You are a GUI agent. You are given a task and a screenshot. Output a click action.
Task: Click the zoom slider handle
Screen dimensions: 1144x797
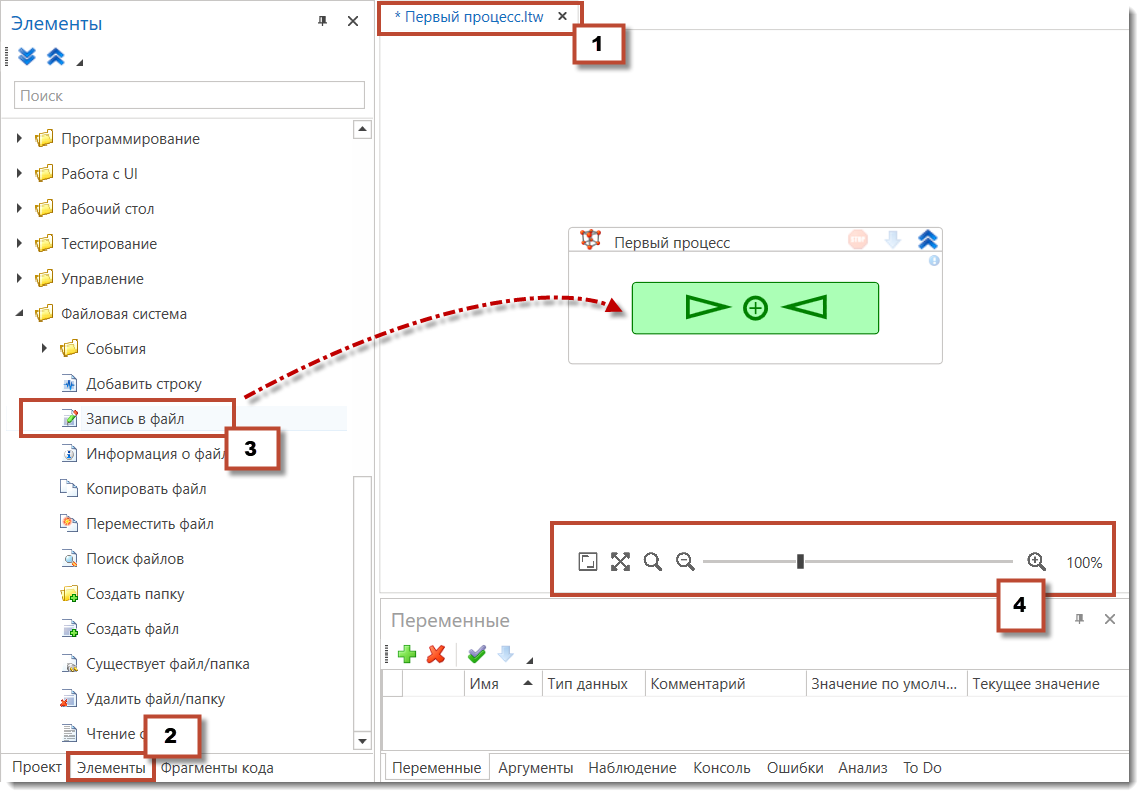pyautogui.click(x=800, y=561)
